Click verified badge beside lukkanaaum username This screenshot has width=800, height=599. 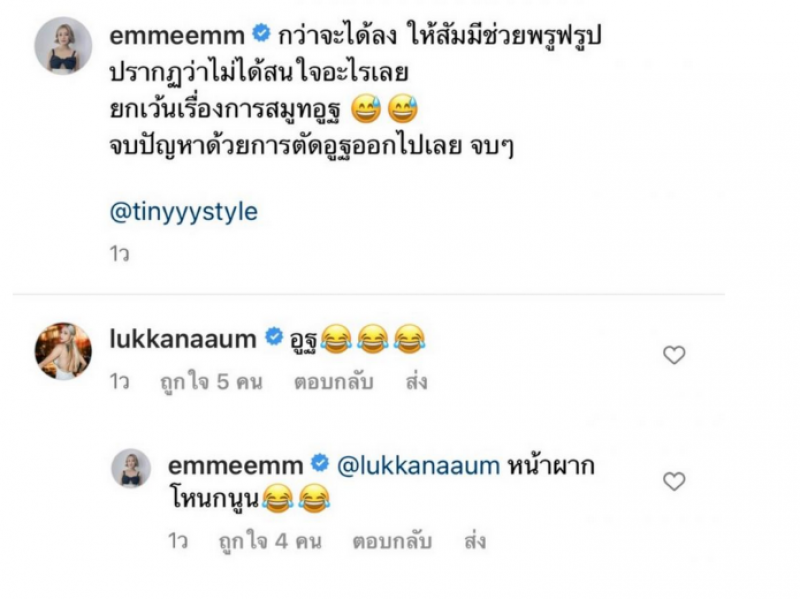(274, 337)
